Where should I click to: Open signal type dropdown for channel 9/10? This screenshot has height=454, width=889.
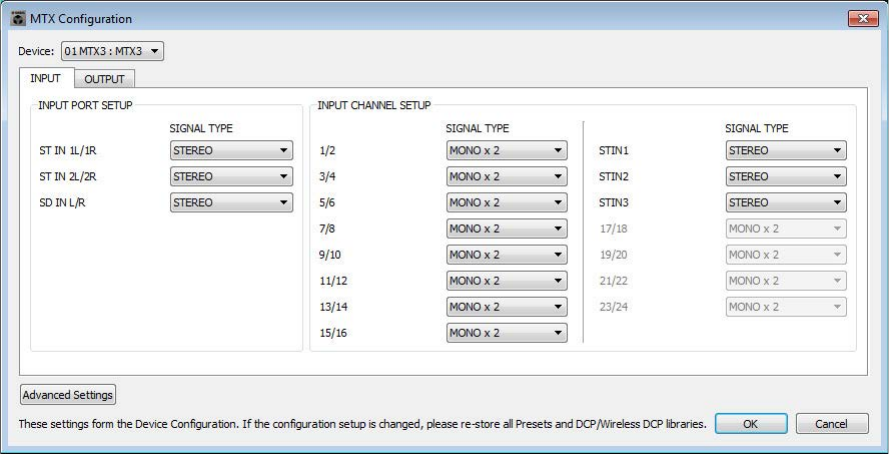507,254
